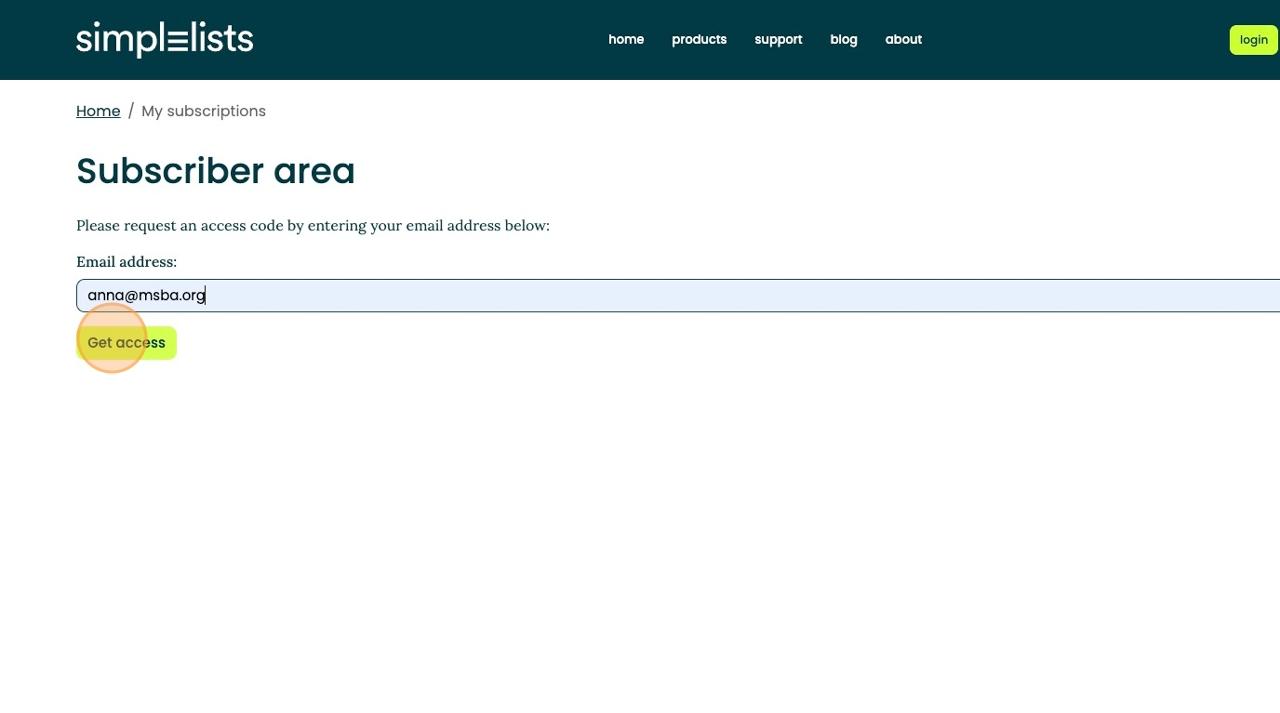The image size is (1280, 713).
Task: Click the simplelists logo
Action: [x=164, y=39]
